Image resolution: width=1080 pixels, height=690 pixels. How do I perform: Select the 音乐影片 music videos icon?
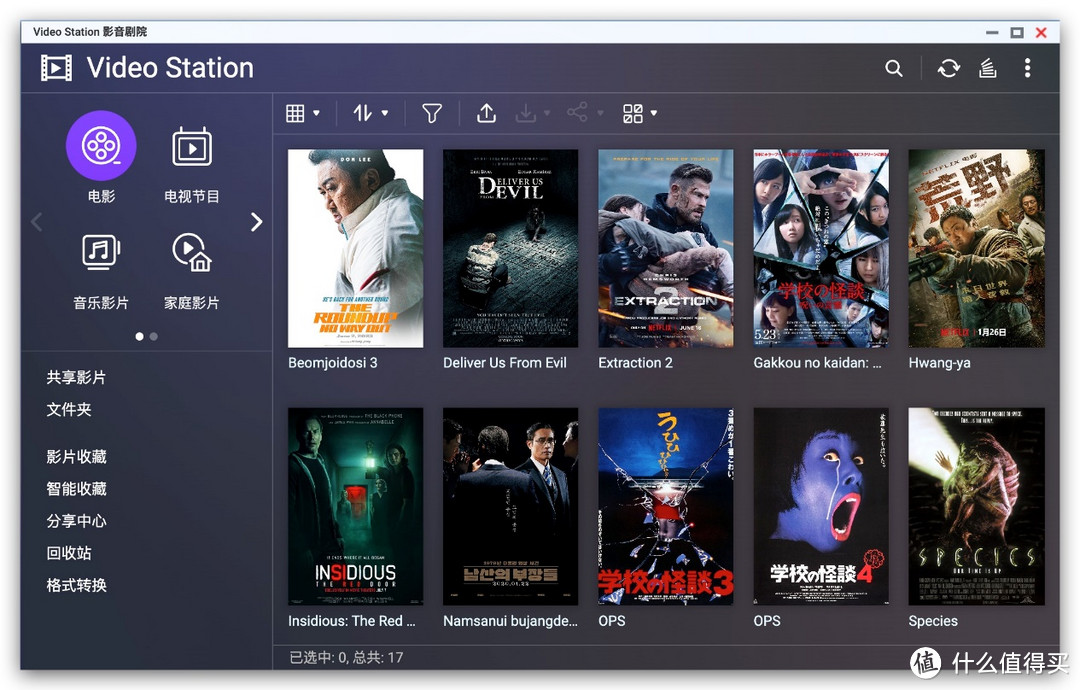[x=101, y=251]
